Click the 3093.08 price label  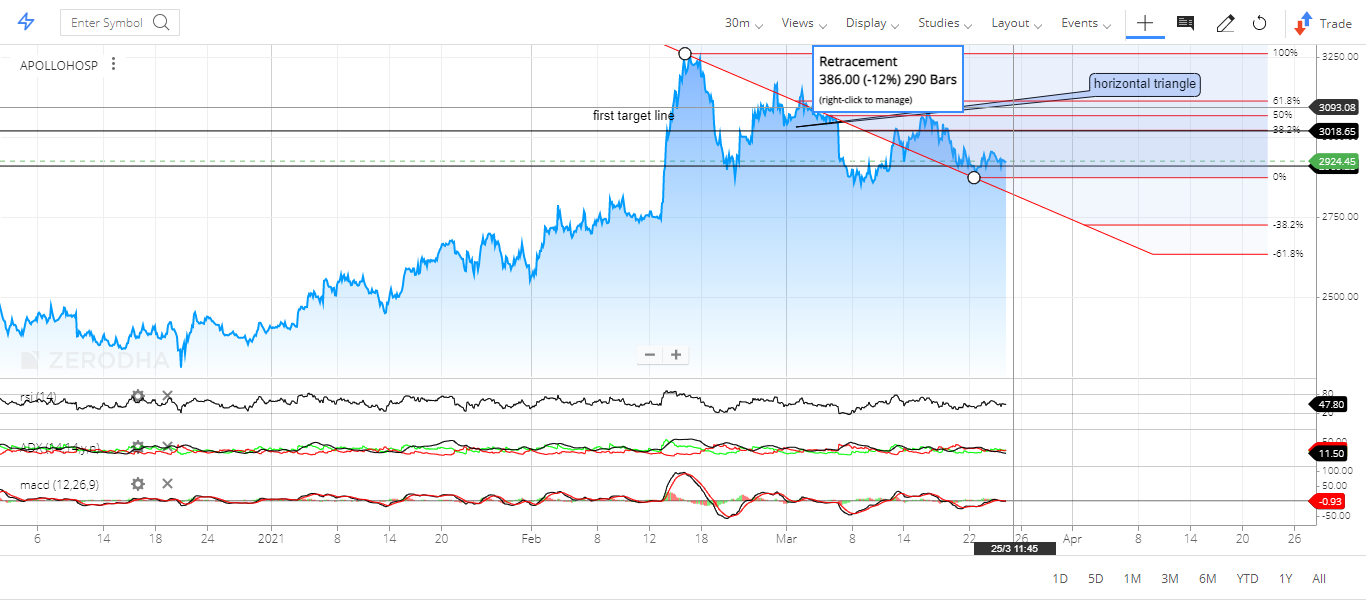point(1336,107)
